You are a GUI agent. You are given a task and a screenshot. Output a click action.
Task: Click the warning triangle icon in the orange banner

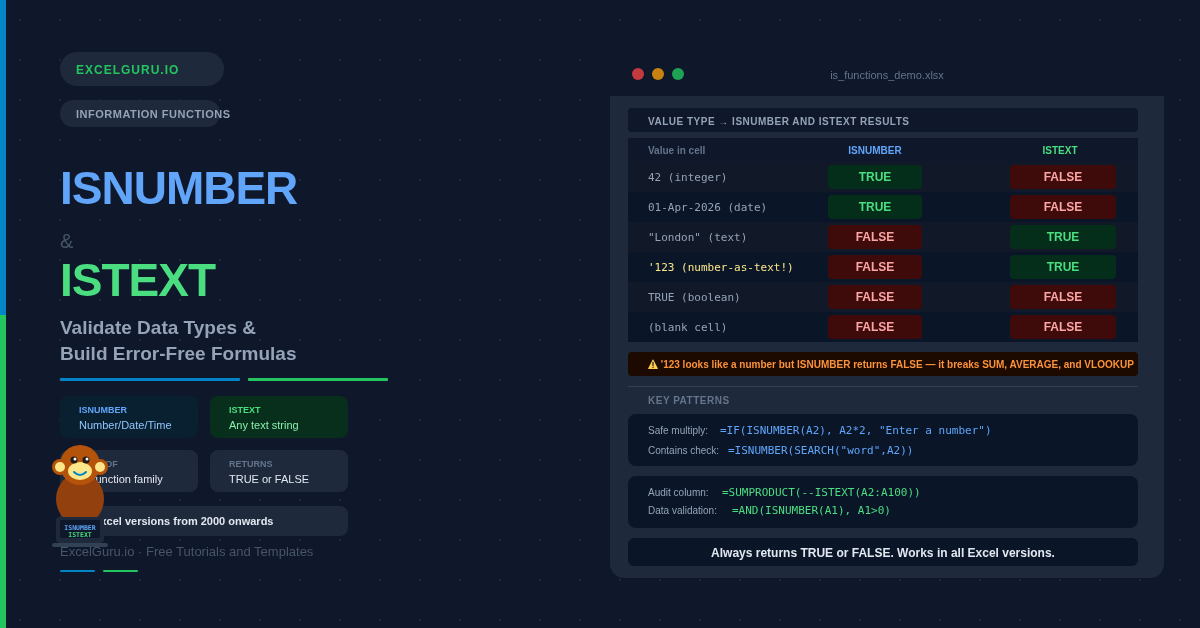click(x=653, y=365)
